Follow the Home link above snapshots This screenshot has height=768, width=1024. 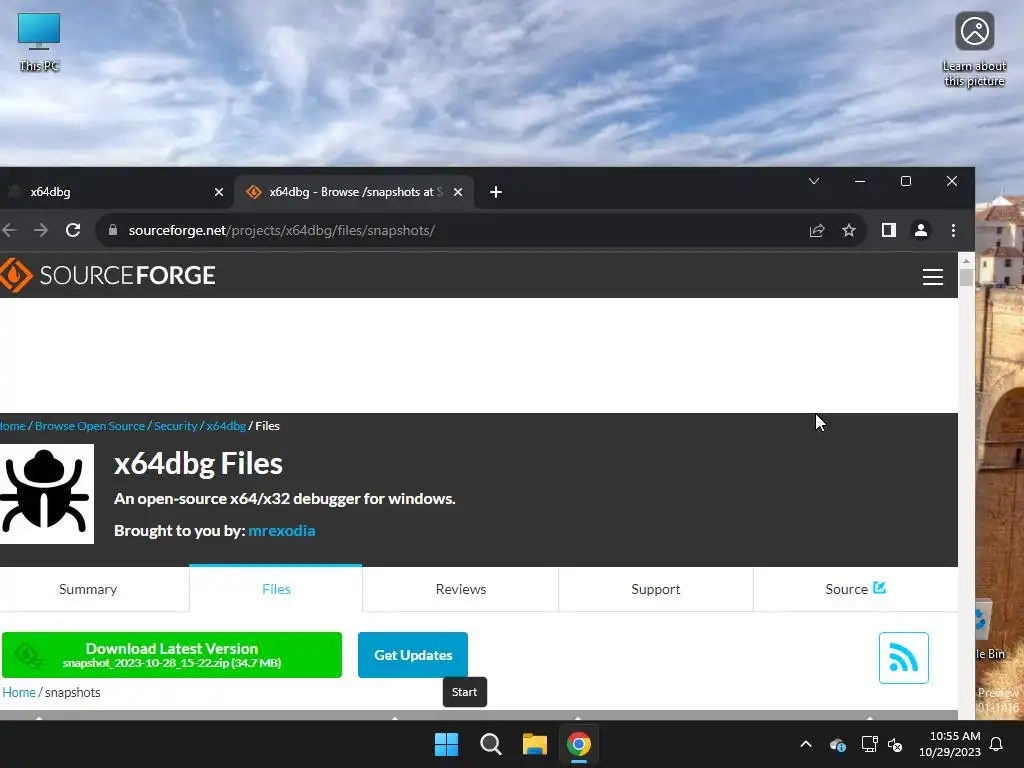coord(19,692)
